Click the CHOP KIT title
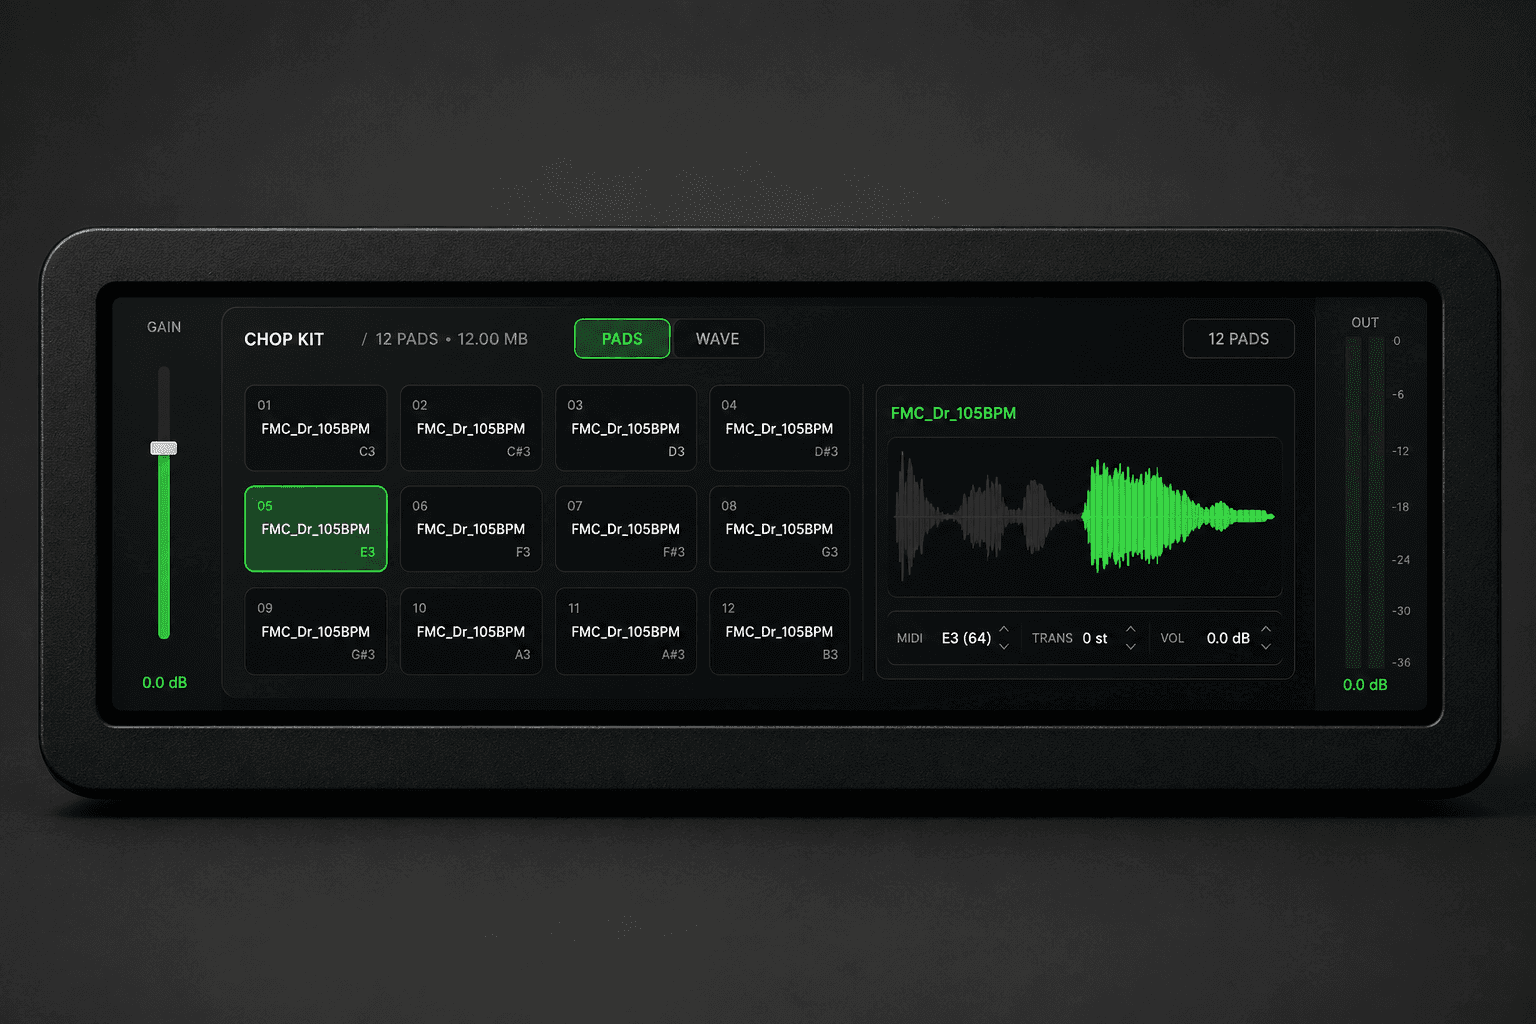This screenshot has width=1536, height=1024. [284, 339]
